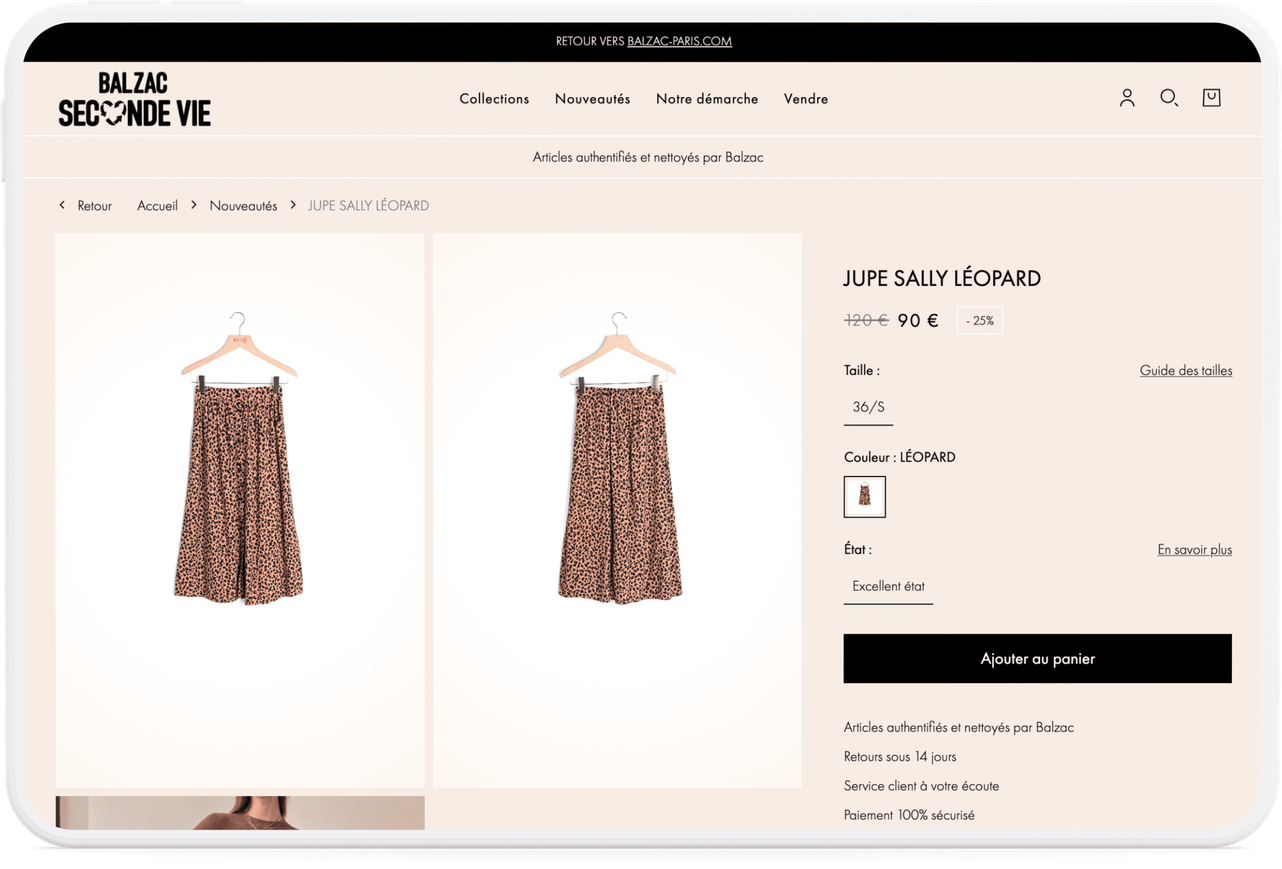Choose the Léopard color swatch

click(864, 496)
